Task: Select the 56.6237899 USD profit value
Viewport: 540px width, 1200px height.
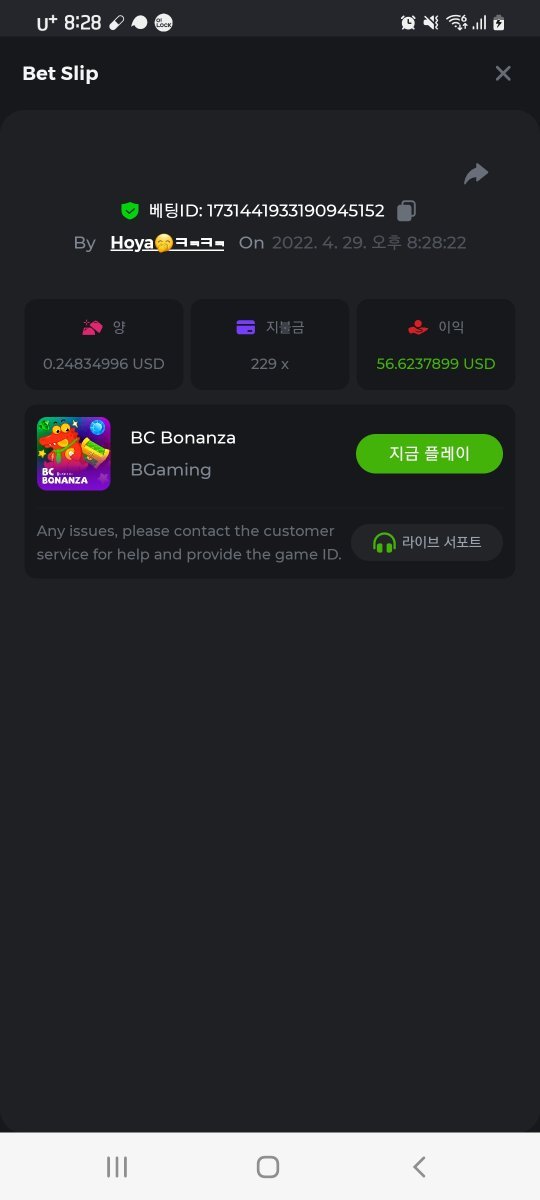Action: 436,364
